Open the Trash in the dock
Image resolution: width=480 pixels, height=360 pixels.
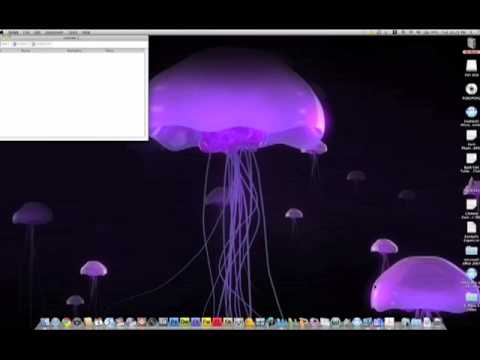[438, 322]
